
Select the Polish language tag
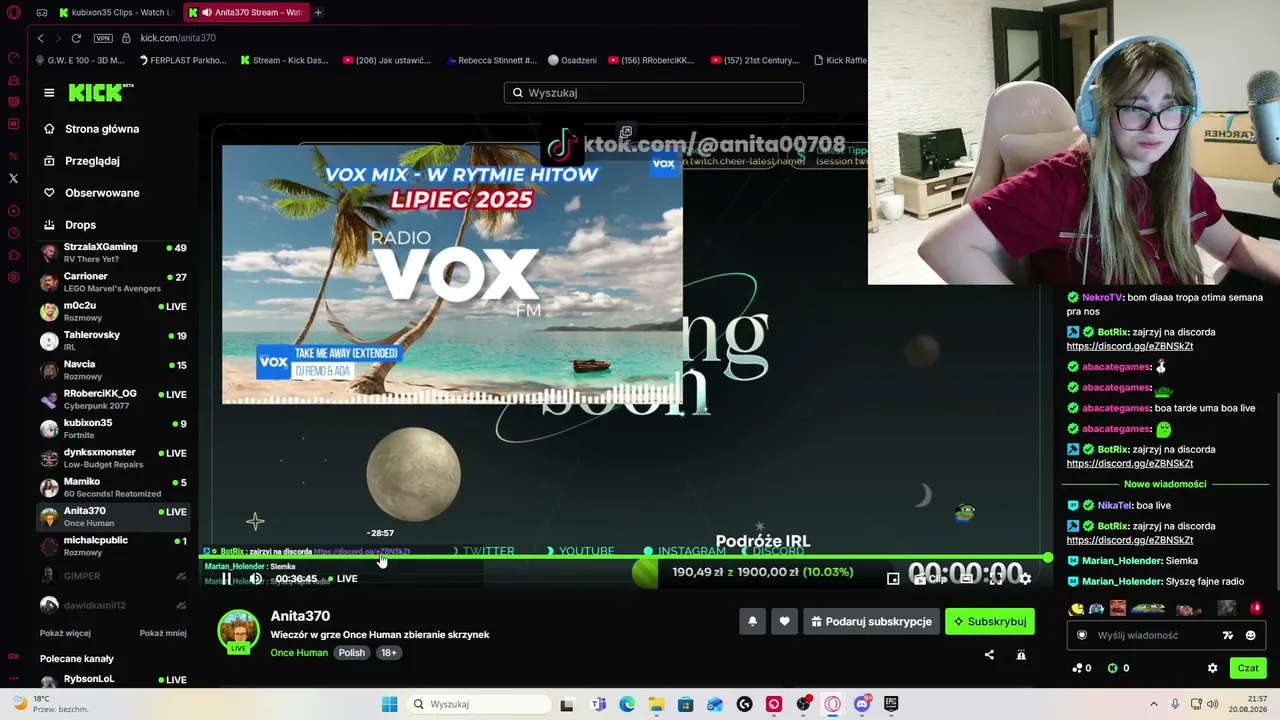tap(352, 653)
